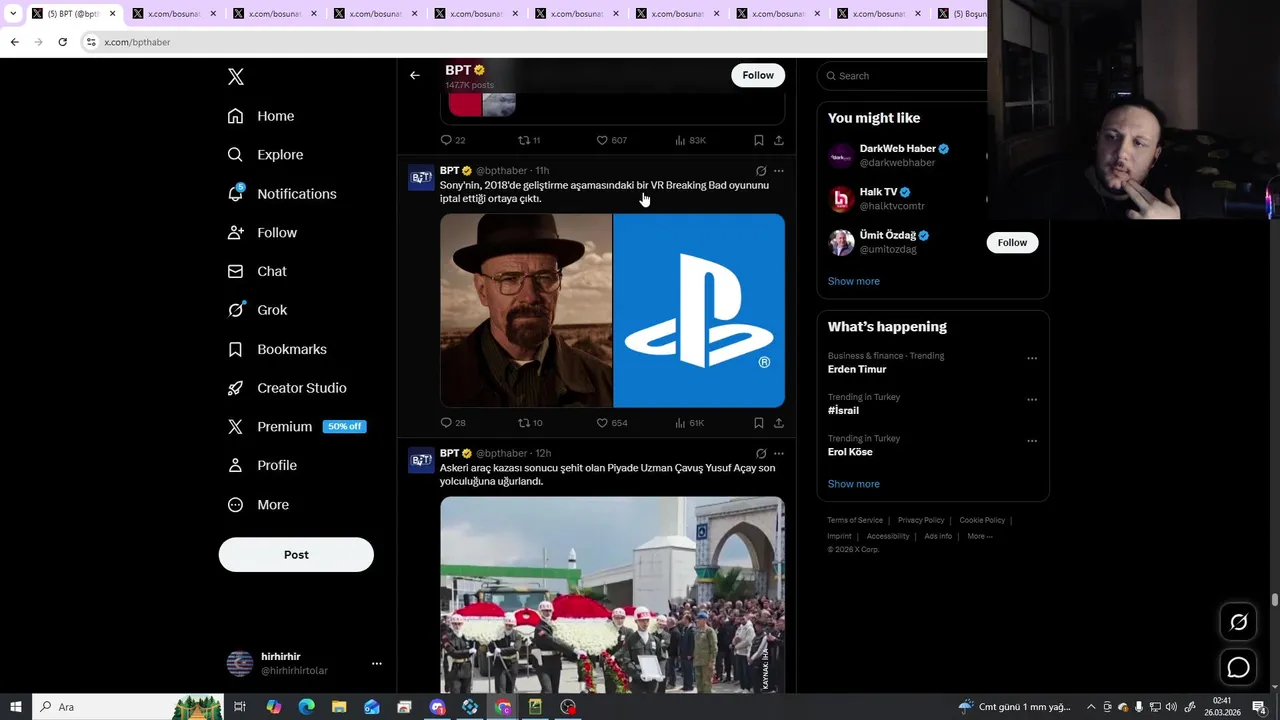Open more options for Erden Timur trend
The width and height of the screenshot is (1280, 720).
tap(1032, 358)
